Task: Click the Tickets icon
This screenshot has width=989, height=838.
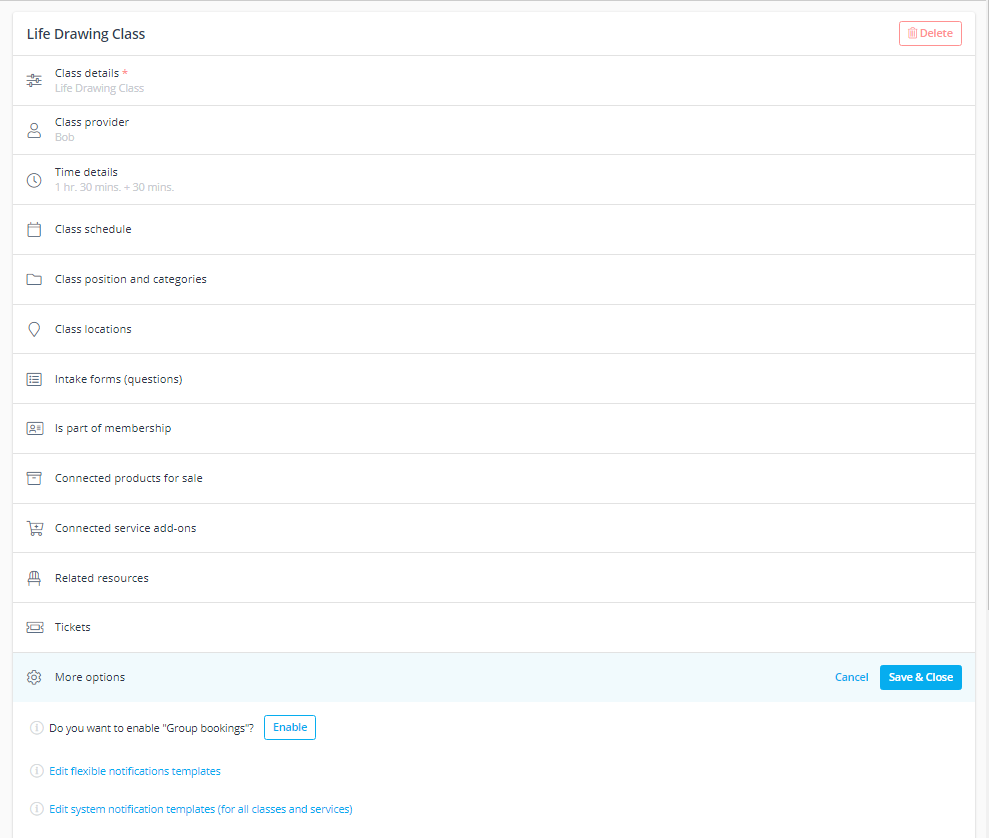Action: (x=34, y=627)
